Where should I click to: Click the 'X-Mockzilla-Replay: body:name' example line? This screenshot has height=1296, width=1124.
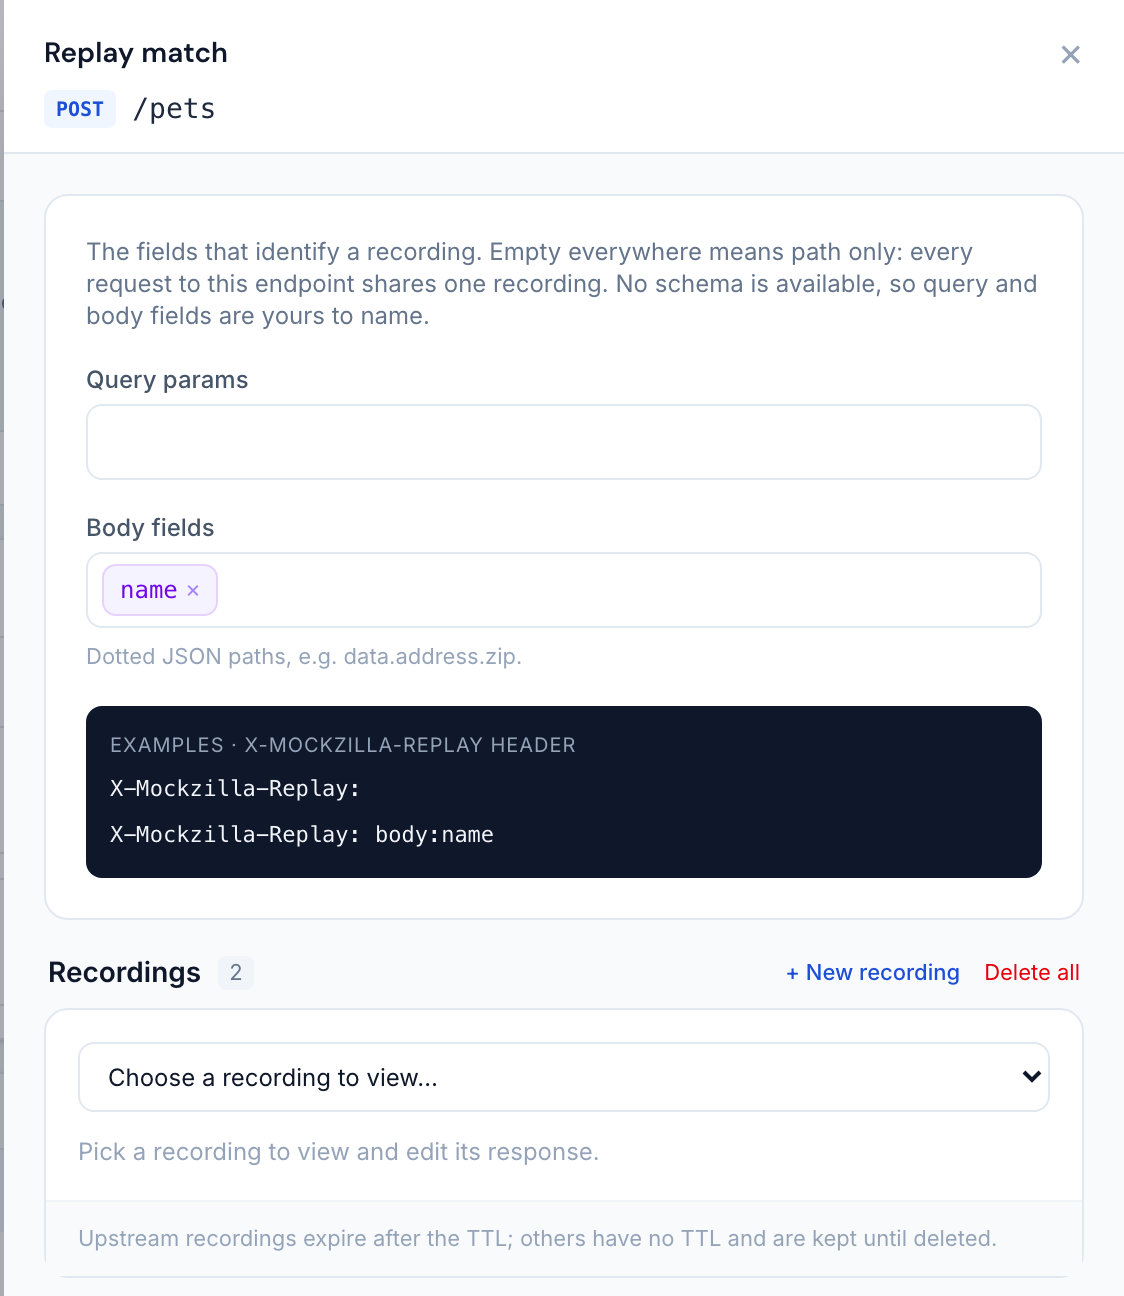(302, 834)
